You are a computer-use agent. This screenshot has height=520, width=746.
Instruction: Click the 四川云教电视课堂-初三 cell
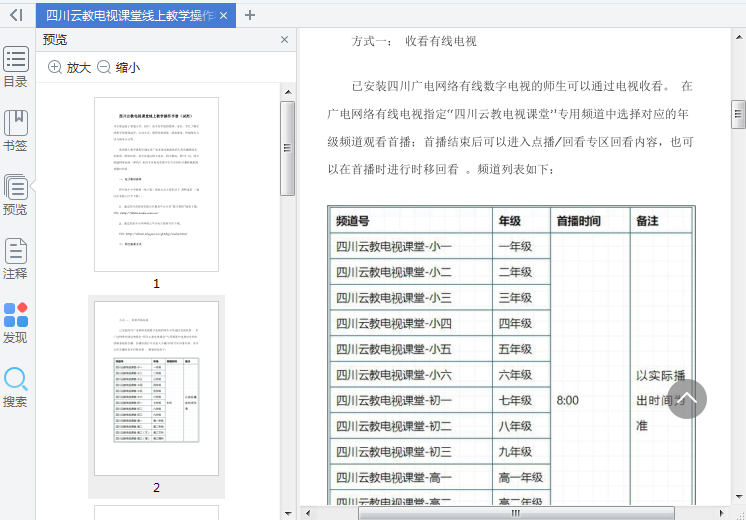[411, 452]
